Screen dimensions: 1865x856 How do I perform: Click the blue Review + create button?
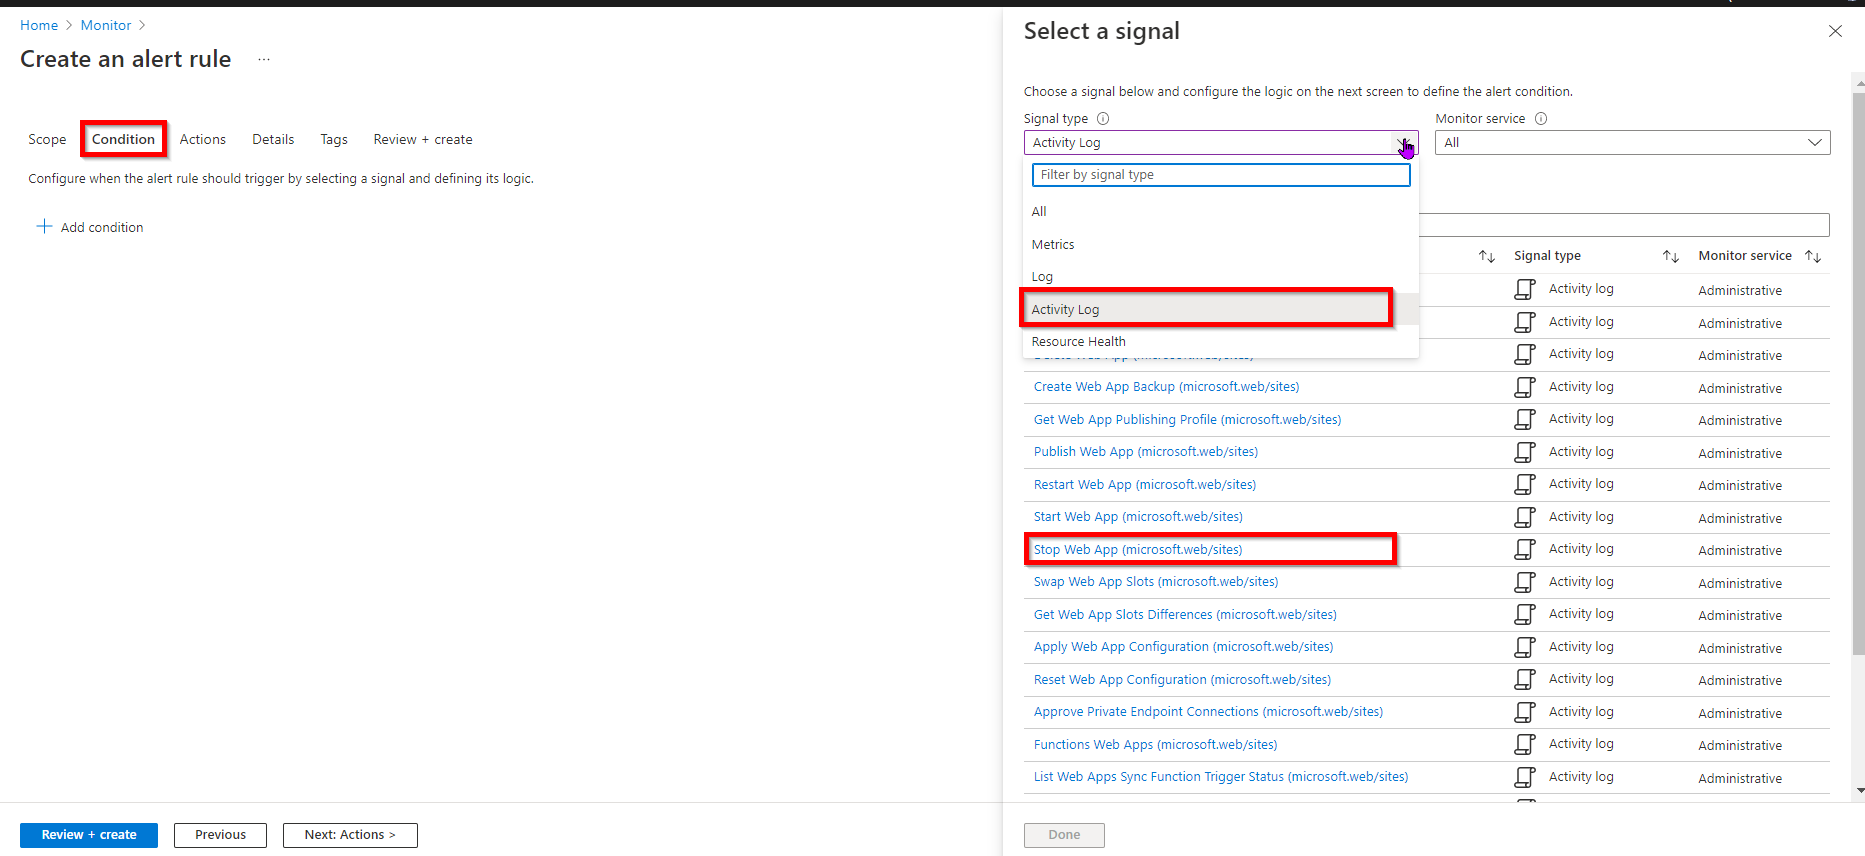[89, 835]
